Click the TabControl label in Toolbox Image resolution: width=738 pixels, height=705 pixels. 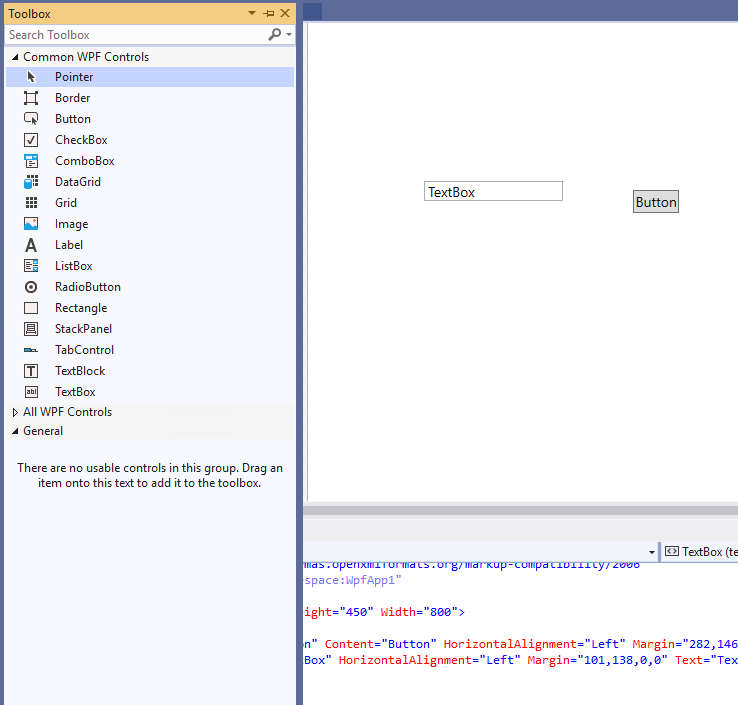(84, 350)
